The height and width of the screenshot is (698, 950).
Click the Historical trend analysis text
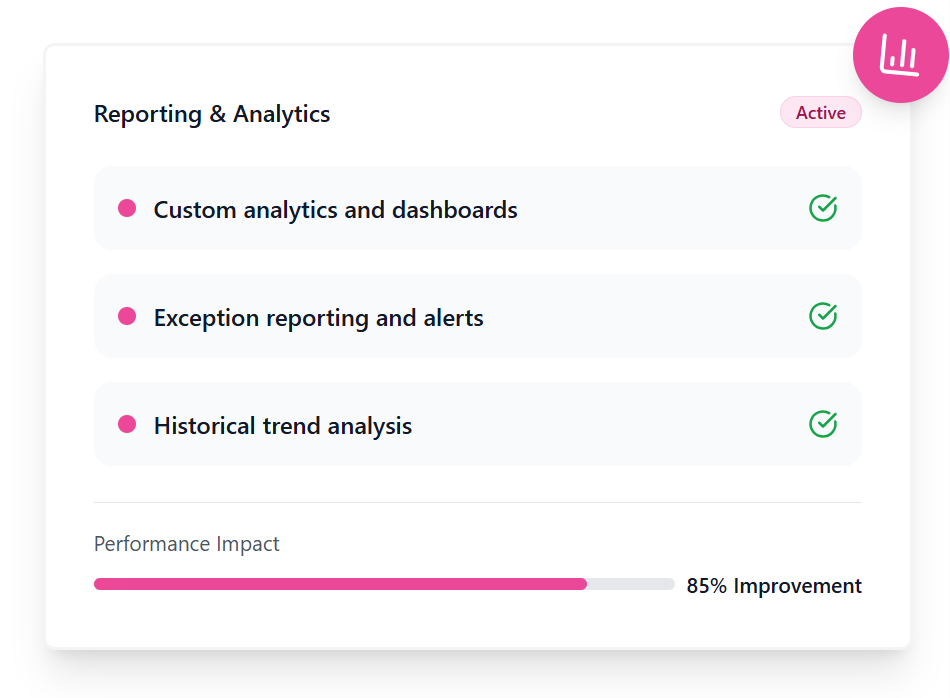click(282, 426)
